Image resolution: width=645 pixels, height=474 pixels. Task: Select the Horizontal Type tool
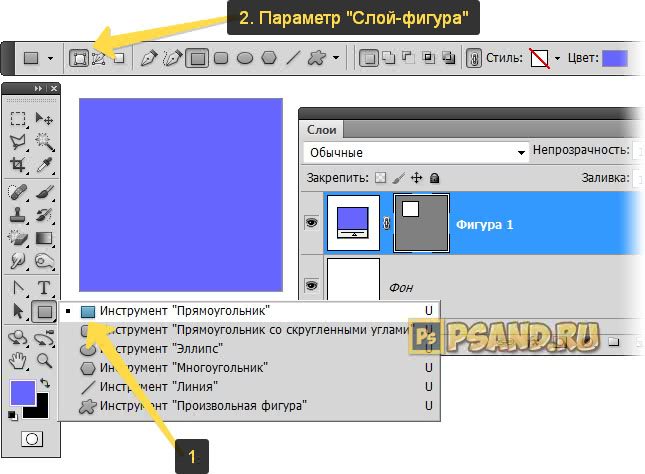(44, 289)
